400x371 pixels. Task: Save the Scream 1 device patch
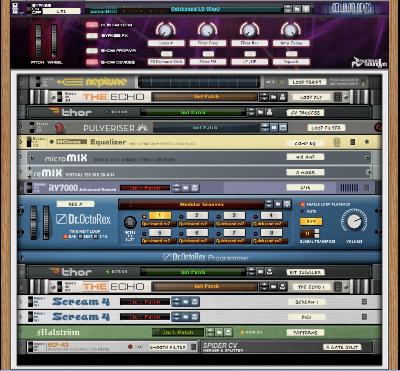pos(195,302)
